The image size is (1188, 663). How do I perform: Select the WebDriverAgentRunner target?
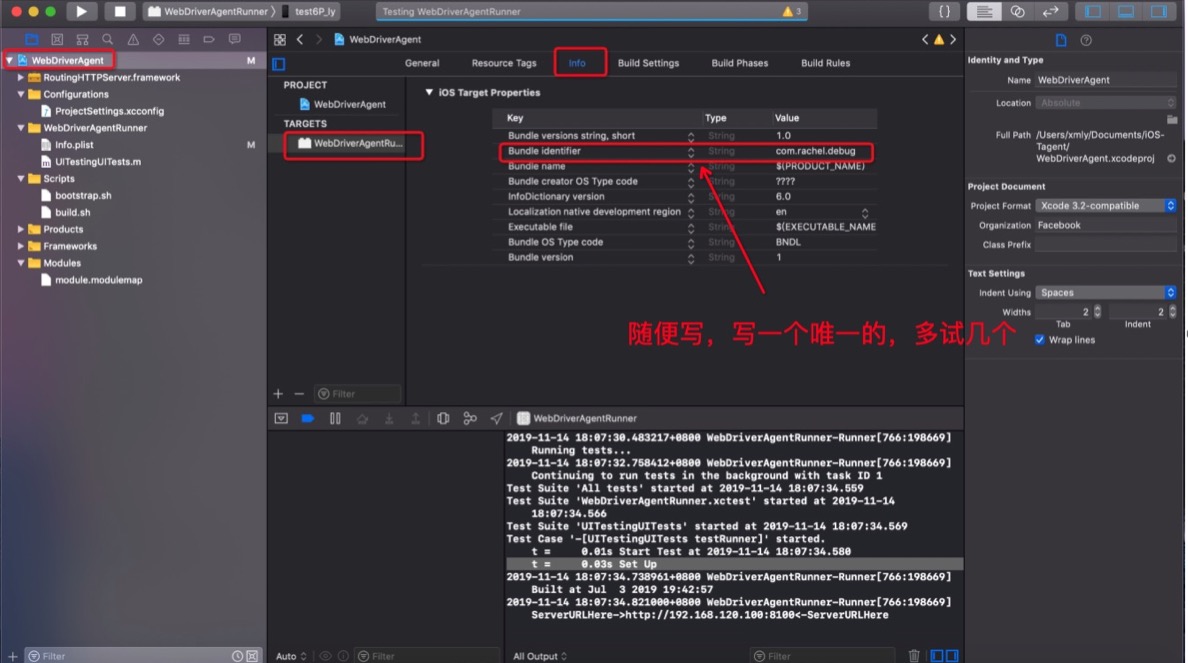[x=356, y=143]
